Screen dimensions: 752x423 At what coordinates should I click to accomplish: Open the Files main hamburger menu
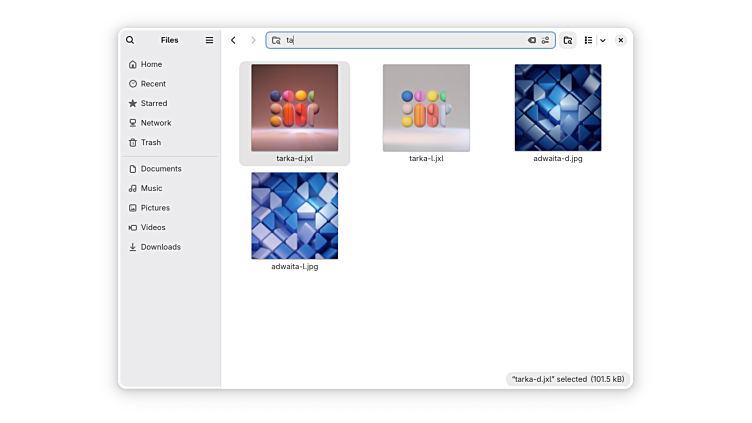(x=209, y=40)
